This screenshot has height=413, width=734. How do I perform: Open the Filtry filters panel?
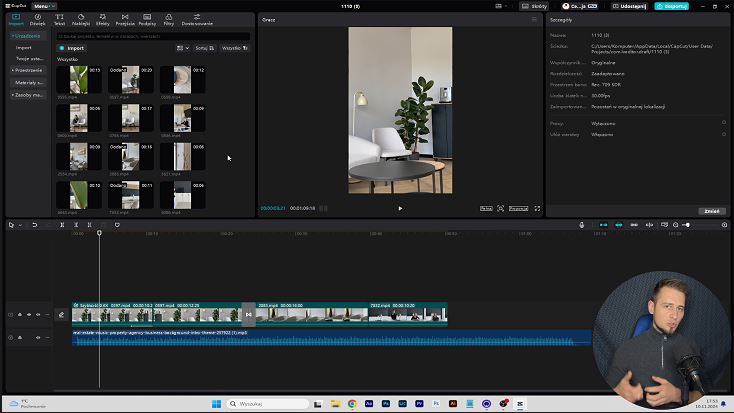pos(168,19)
